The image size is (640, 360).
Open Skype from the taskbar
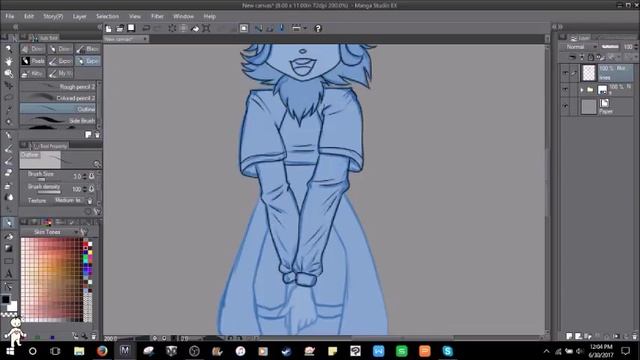click(x=447, y=351)
